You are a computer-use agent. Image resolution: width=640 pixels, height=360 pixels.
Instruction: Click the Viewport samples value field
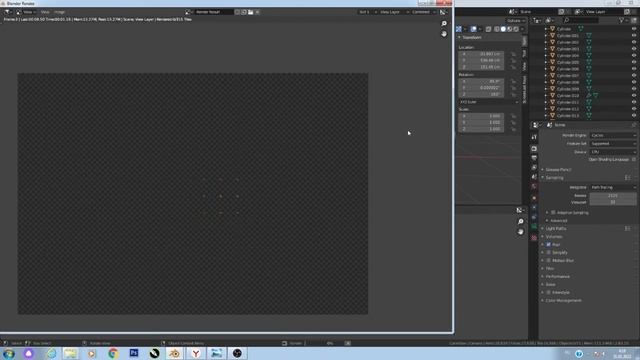[x=613, y=202]
